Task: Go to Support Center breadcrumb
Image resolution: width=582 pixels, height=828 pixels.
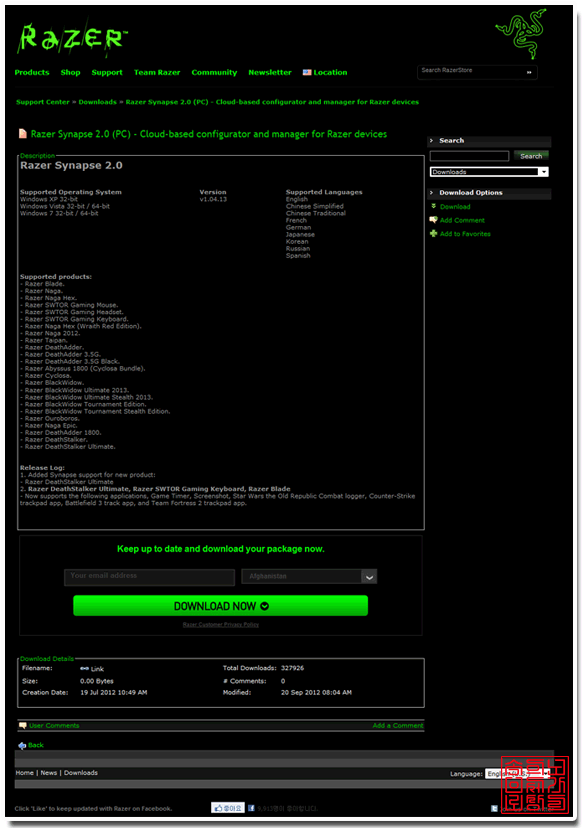Action: click(43, 102)
